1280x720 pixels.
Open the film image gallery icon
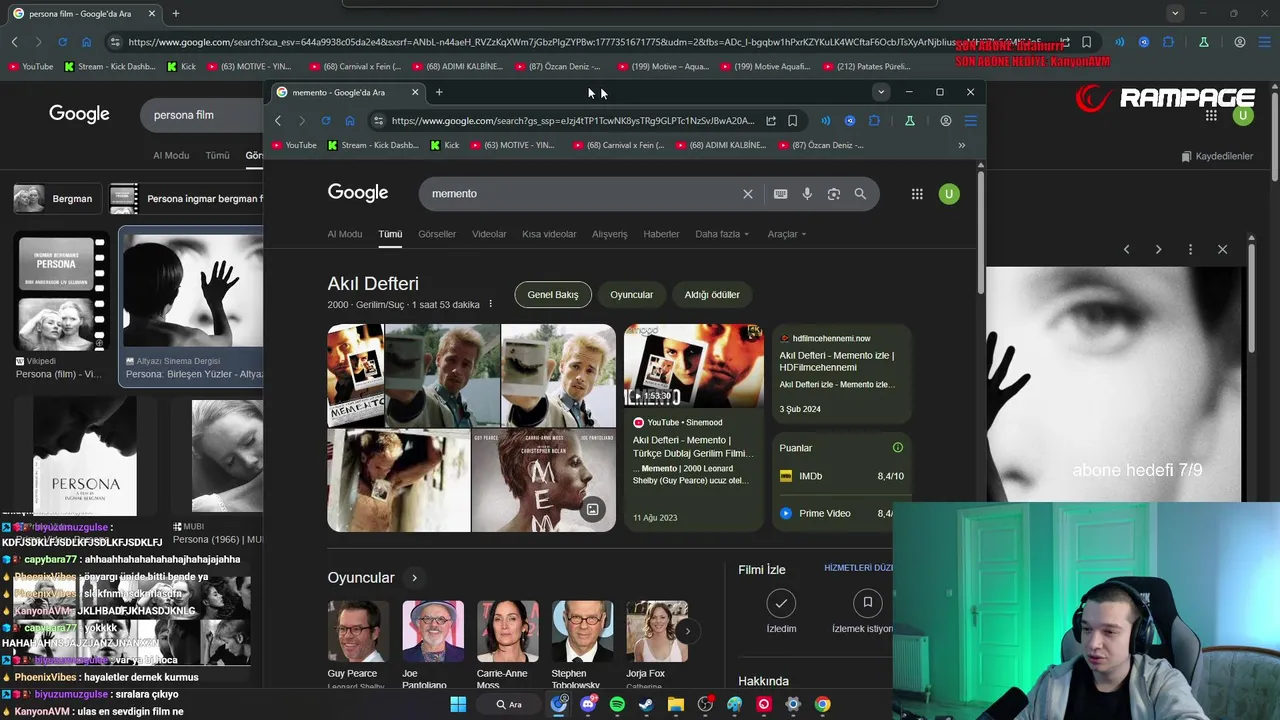click(x=592, y=510)
